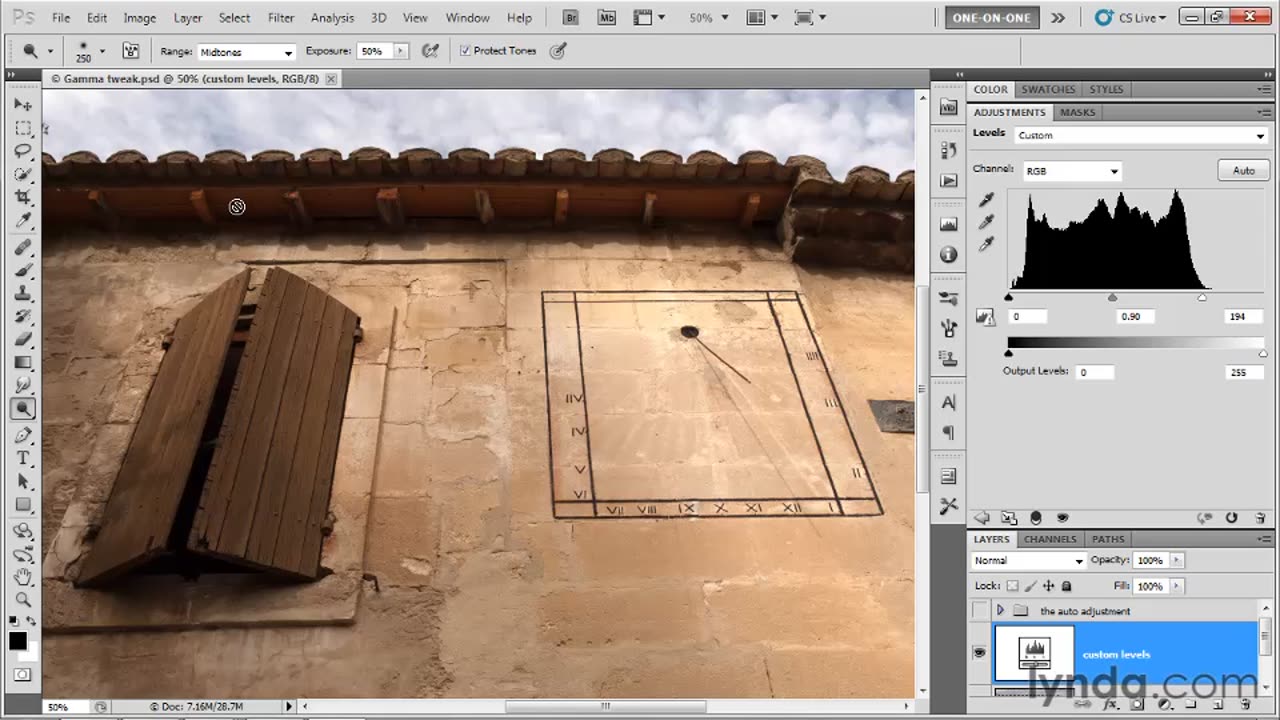Click the foreground color swatch
1280x720 pixels.
coord(18,642)
